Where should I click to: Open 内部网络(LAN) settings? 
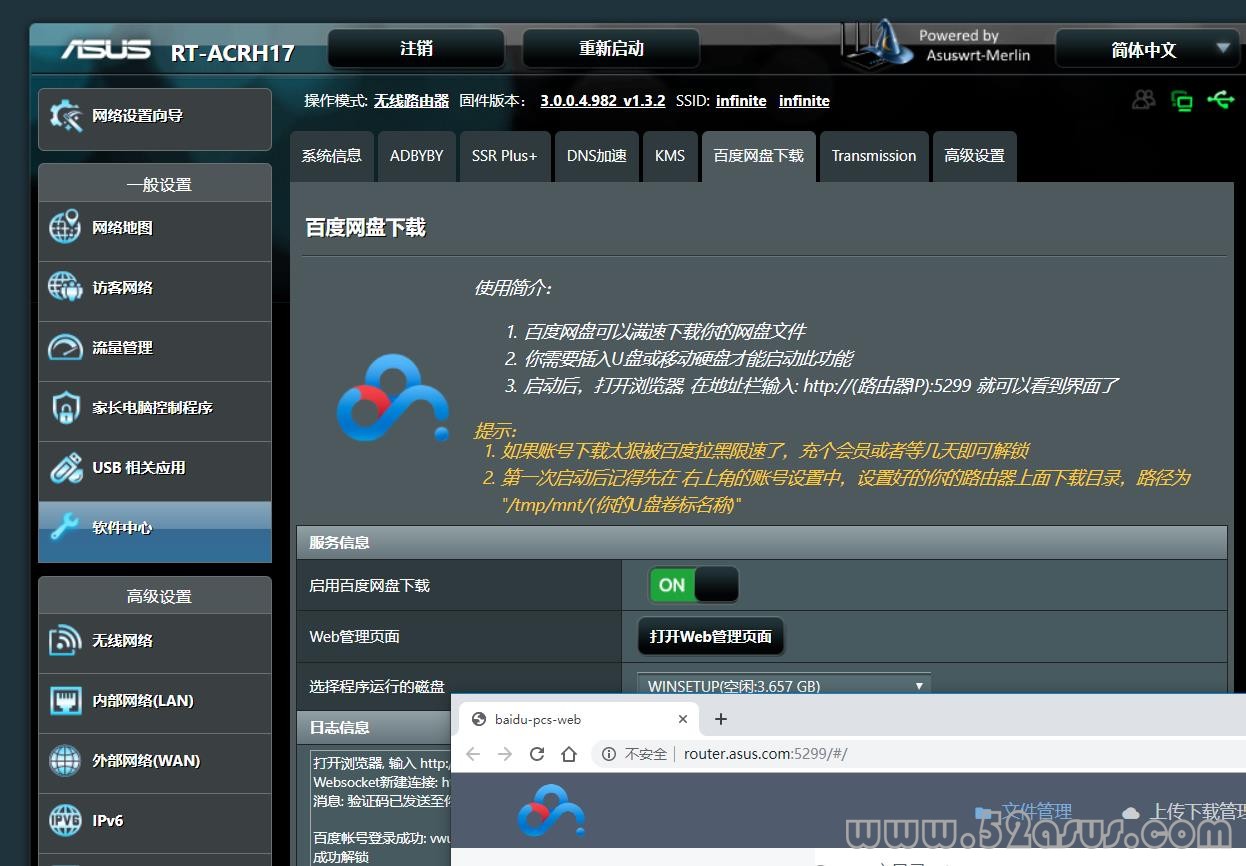[155, 701]
